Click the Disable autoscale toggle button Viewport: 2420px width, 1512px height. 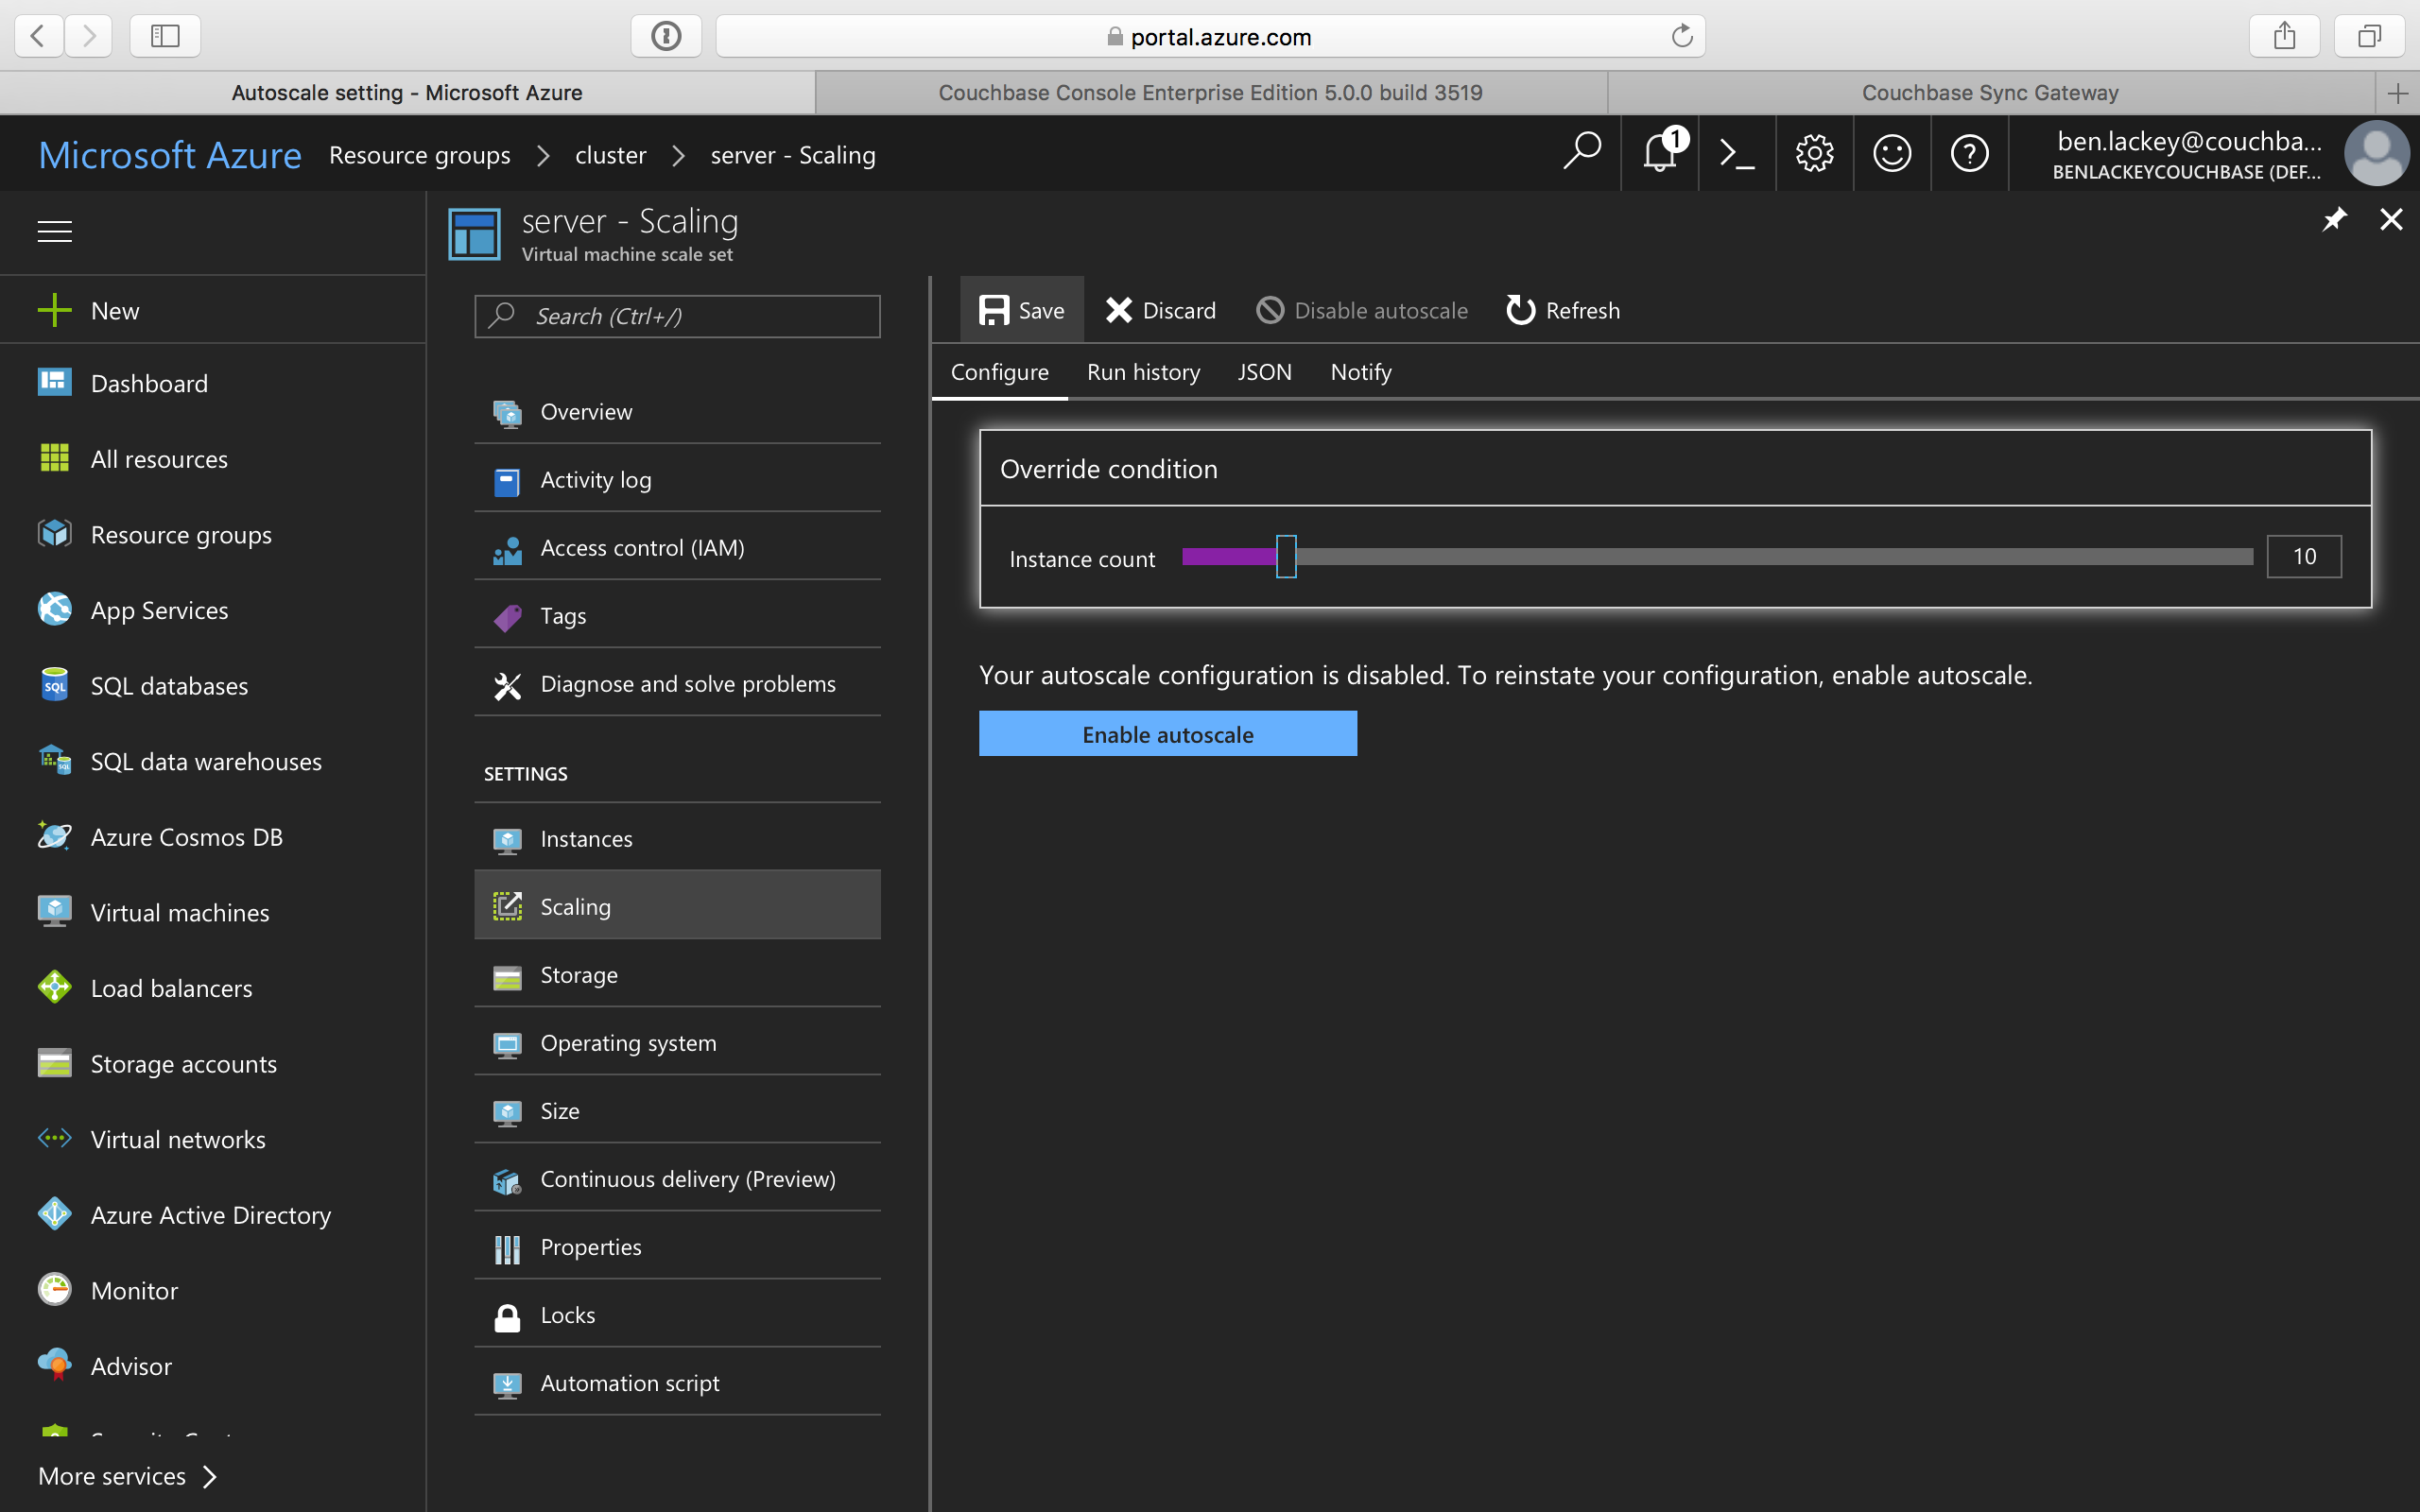click(1362, 308)
